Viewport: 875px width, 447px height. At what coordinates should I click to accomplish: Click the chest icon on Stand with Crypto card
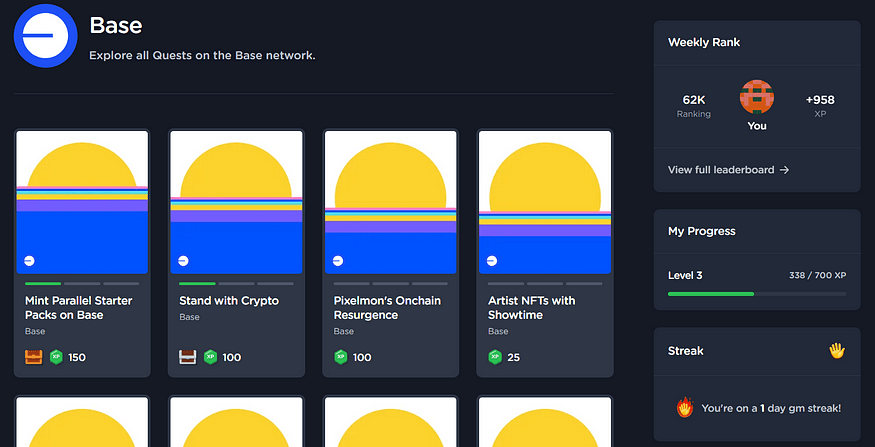188,357
